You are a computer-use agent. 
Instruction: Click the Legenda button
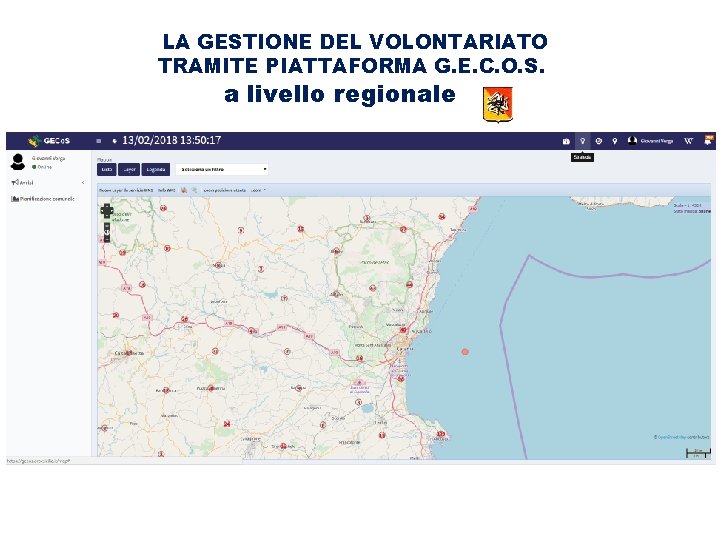pos(156,169)
